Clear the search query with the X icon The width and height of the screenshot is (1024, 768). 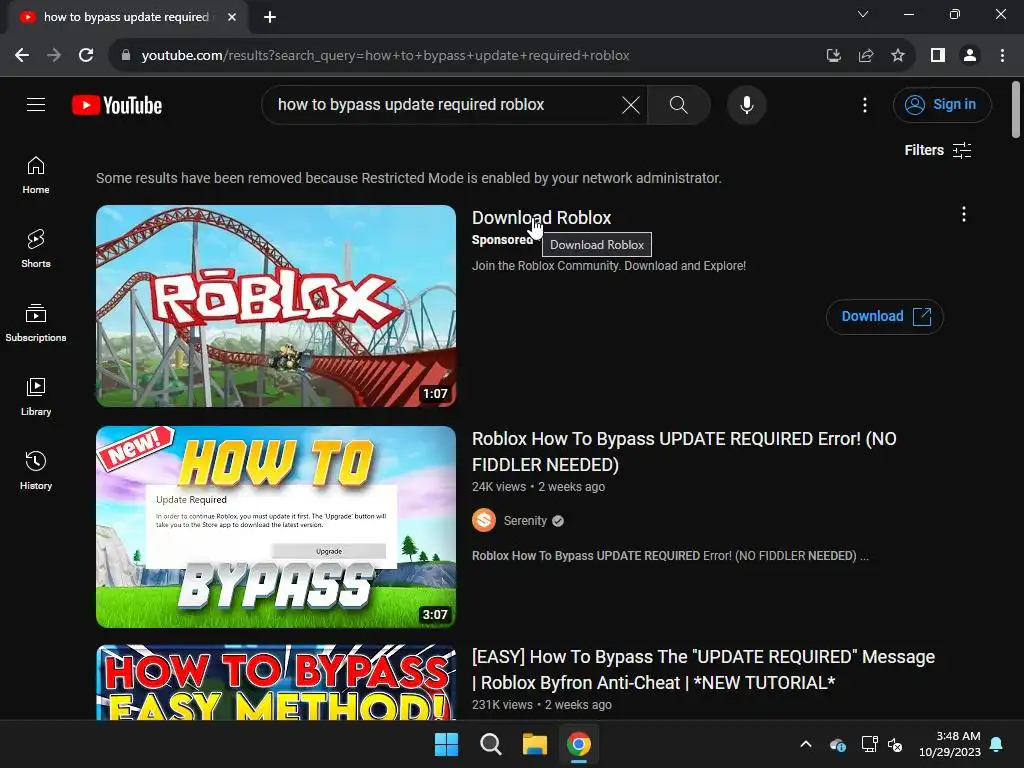tap(631, 104)
